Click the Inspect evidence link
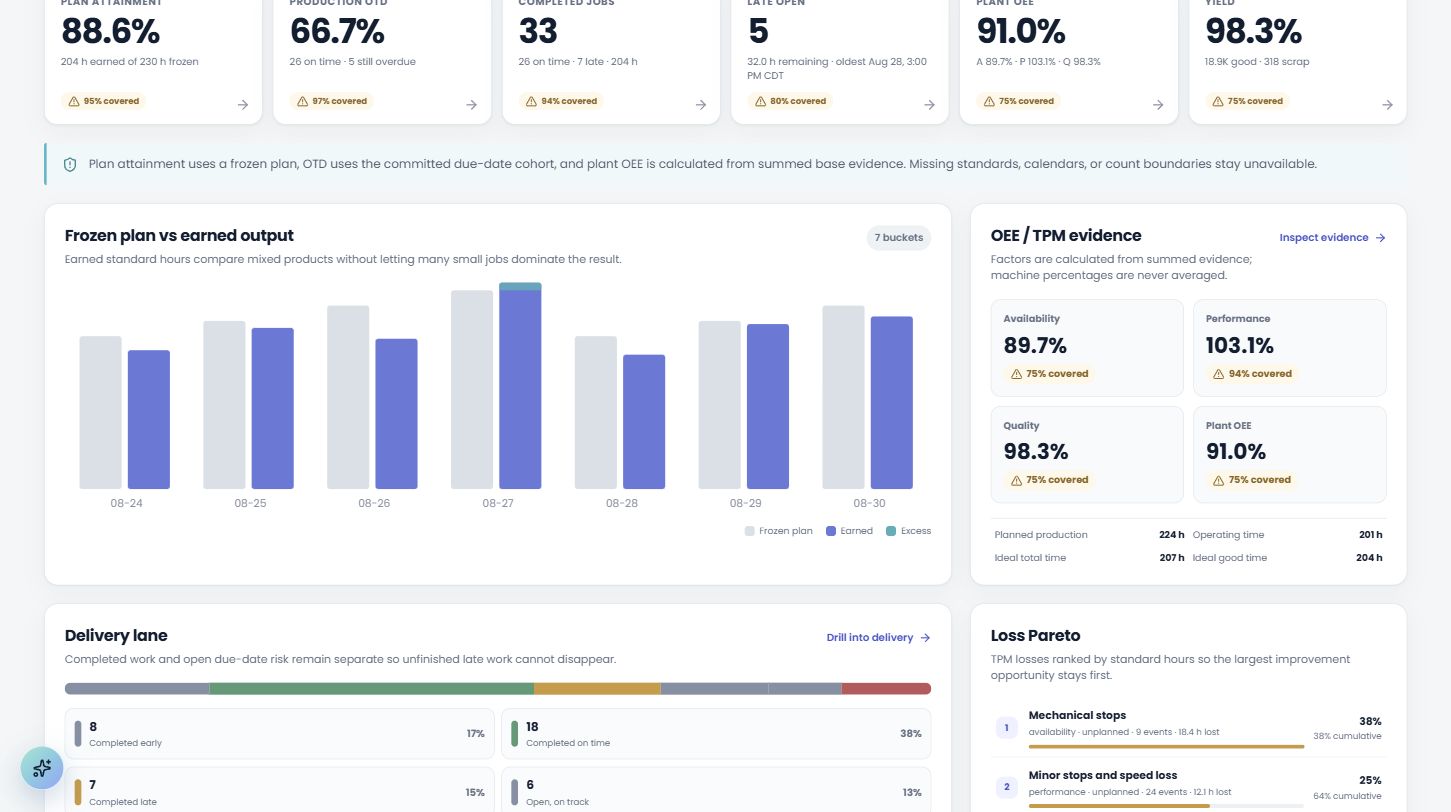This screenshot has width=1451, height=812. pos(1332,238)
